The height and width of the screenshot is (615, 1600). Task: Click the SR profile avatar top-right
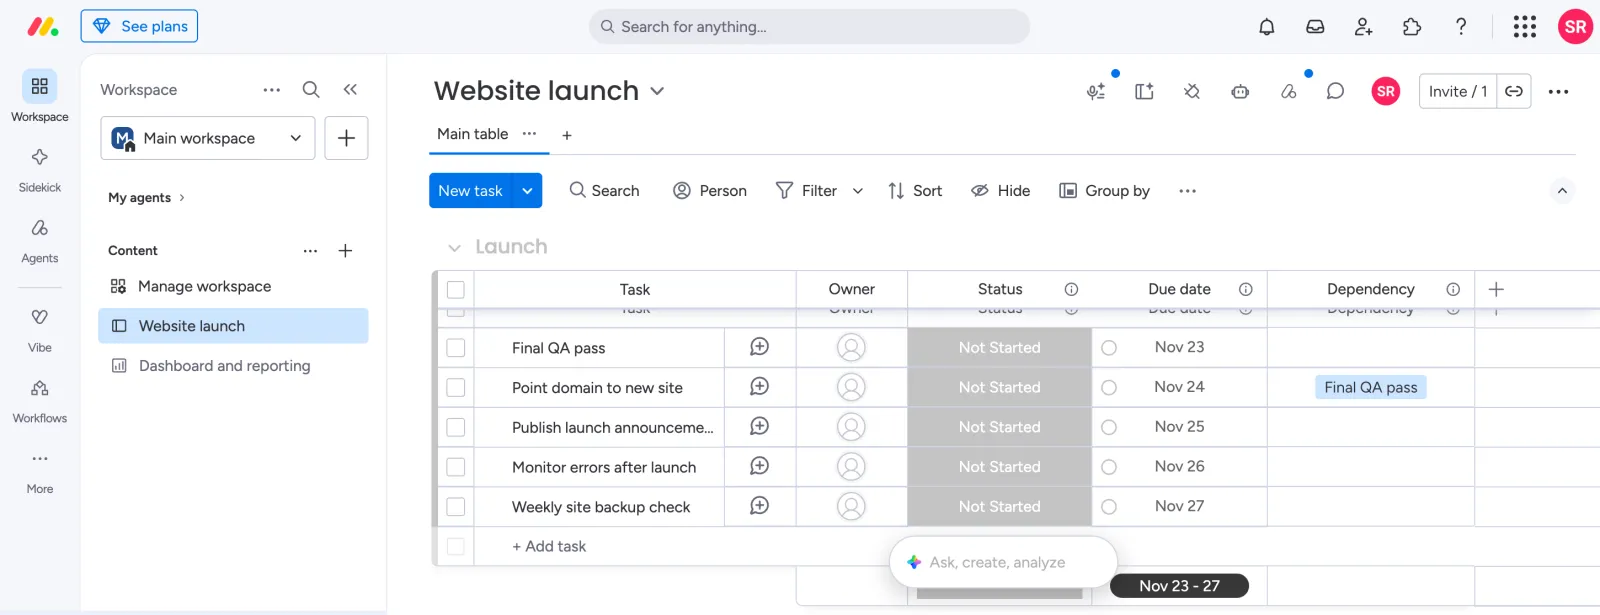click(1575, 27)
